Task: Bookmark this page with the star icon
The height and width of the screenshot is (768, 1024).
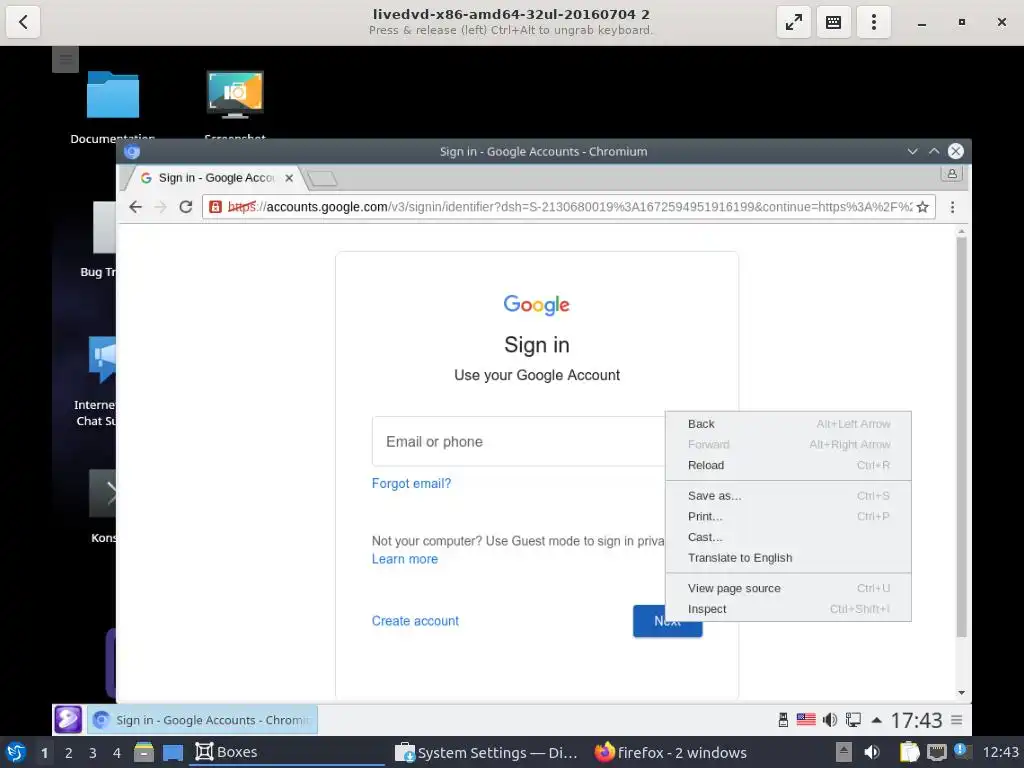Action: [x=922, y=207]
